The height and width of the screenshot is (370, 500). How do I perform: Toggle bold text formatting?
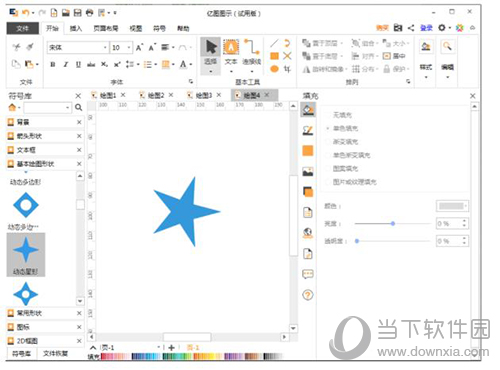[x=53, y=64]
